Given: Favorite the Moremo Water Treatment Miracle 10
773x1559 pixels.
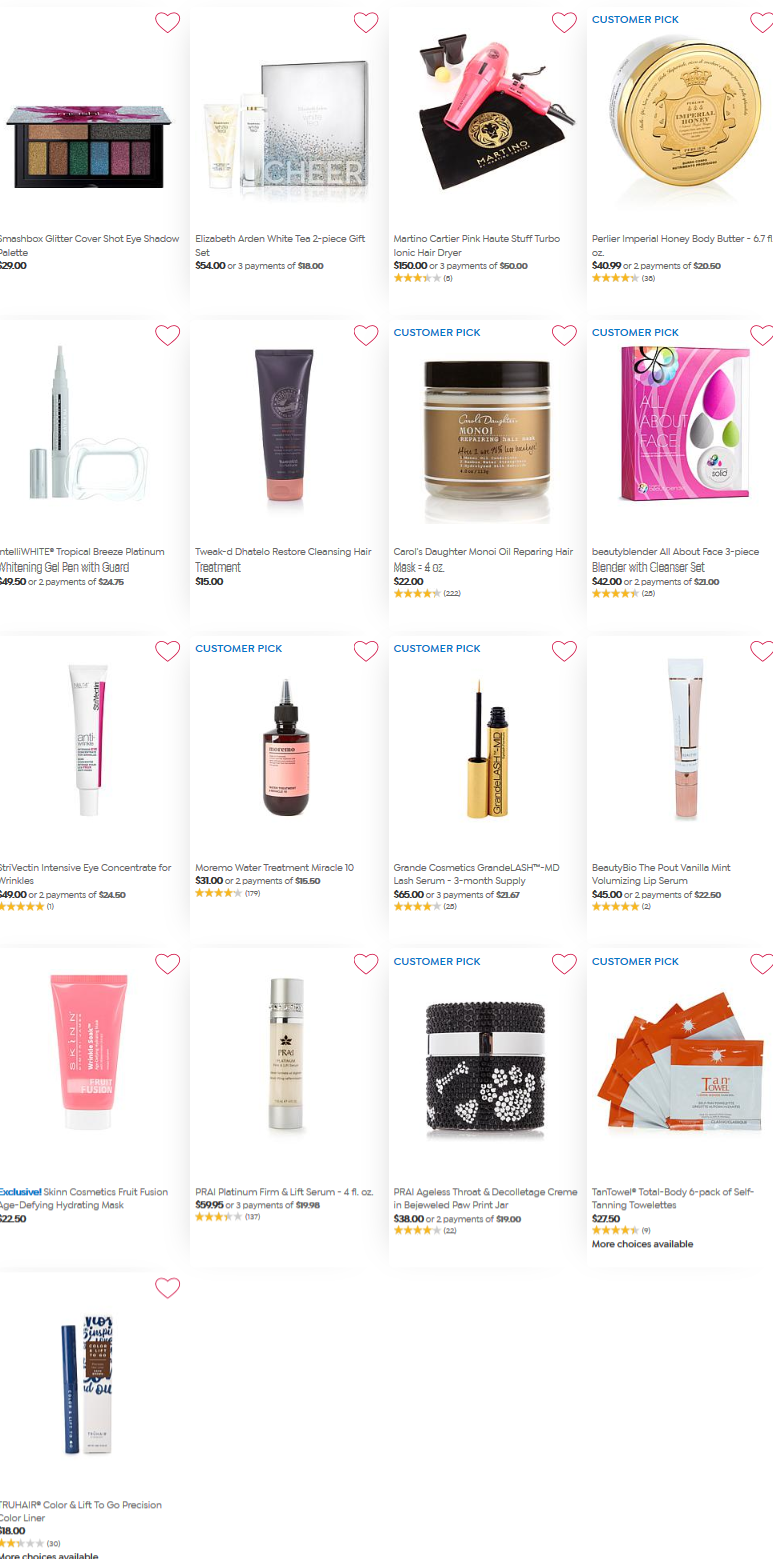Looking at the screenshot, I should click(366, 651).
